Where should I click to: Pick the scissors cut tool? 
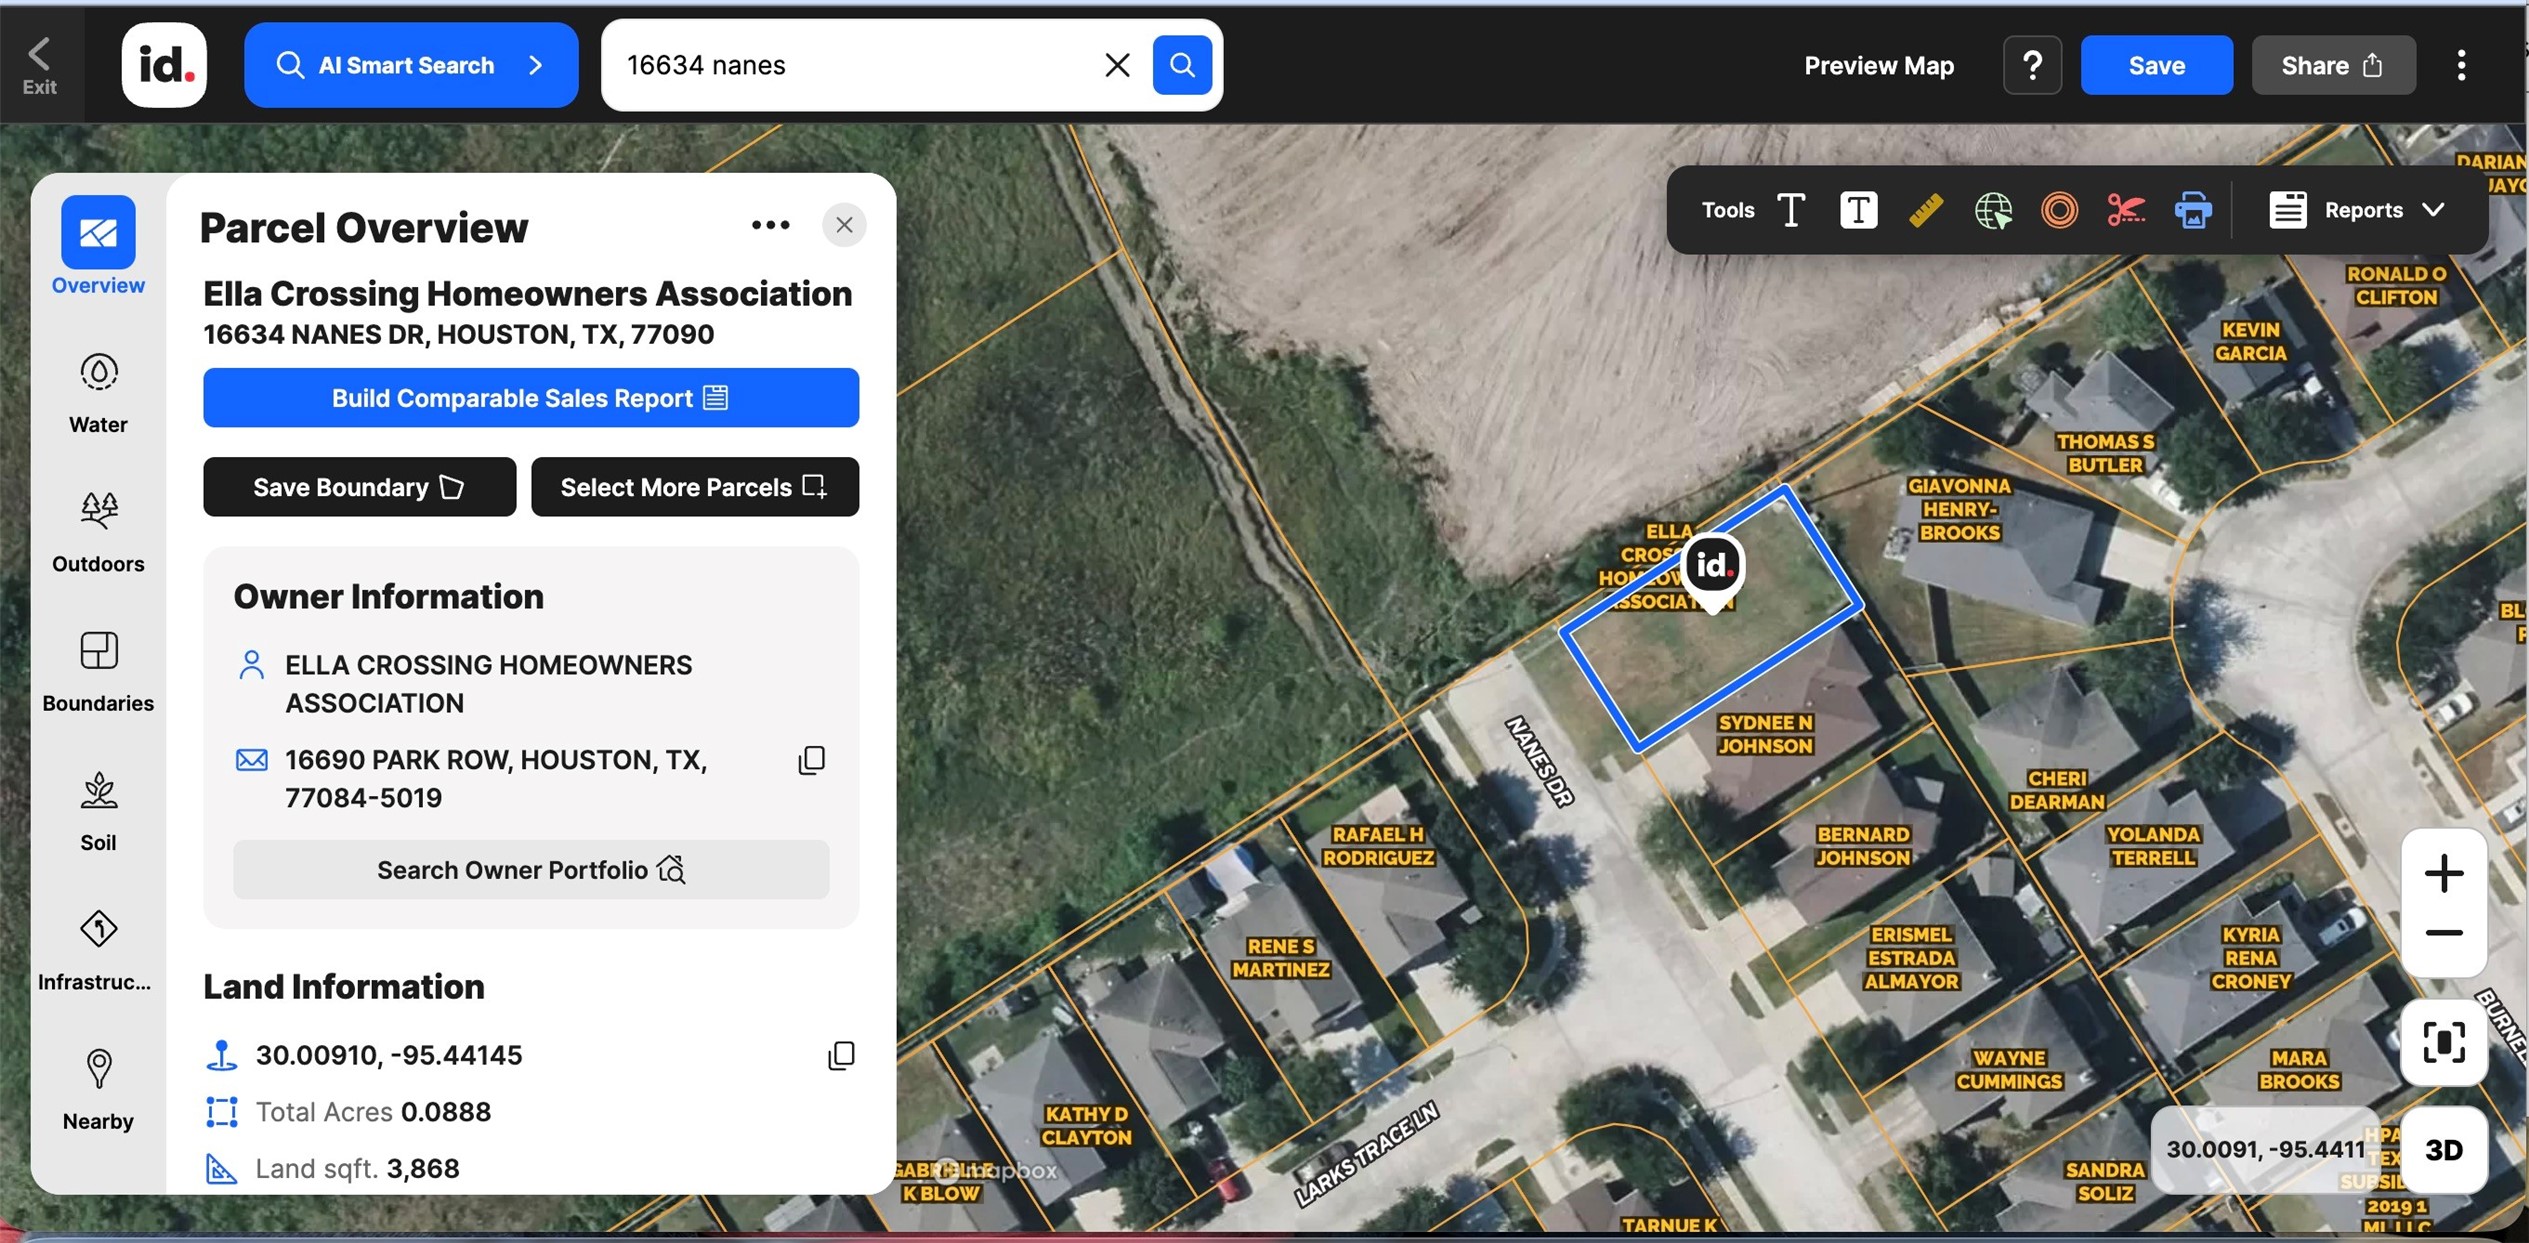pyautogui.click(x=2126, y=210)
